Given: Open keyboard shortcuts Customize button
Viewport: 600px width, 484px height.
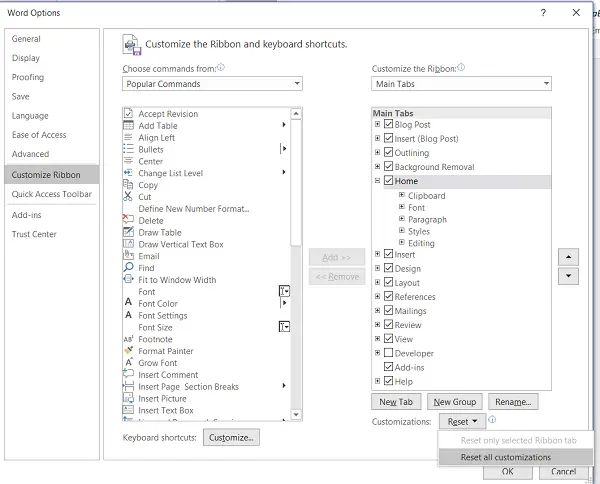Looking at the screenshot, I should pos(231,437).
